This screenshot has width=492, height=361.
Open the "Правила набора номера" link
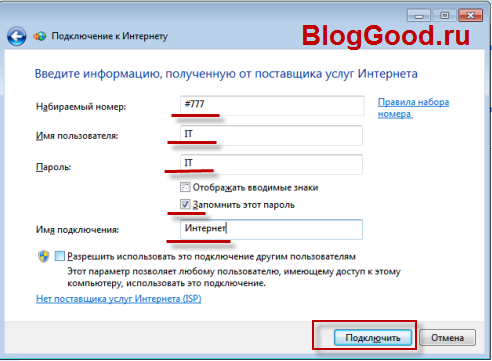click(413, 108)
